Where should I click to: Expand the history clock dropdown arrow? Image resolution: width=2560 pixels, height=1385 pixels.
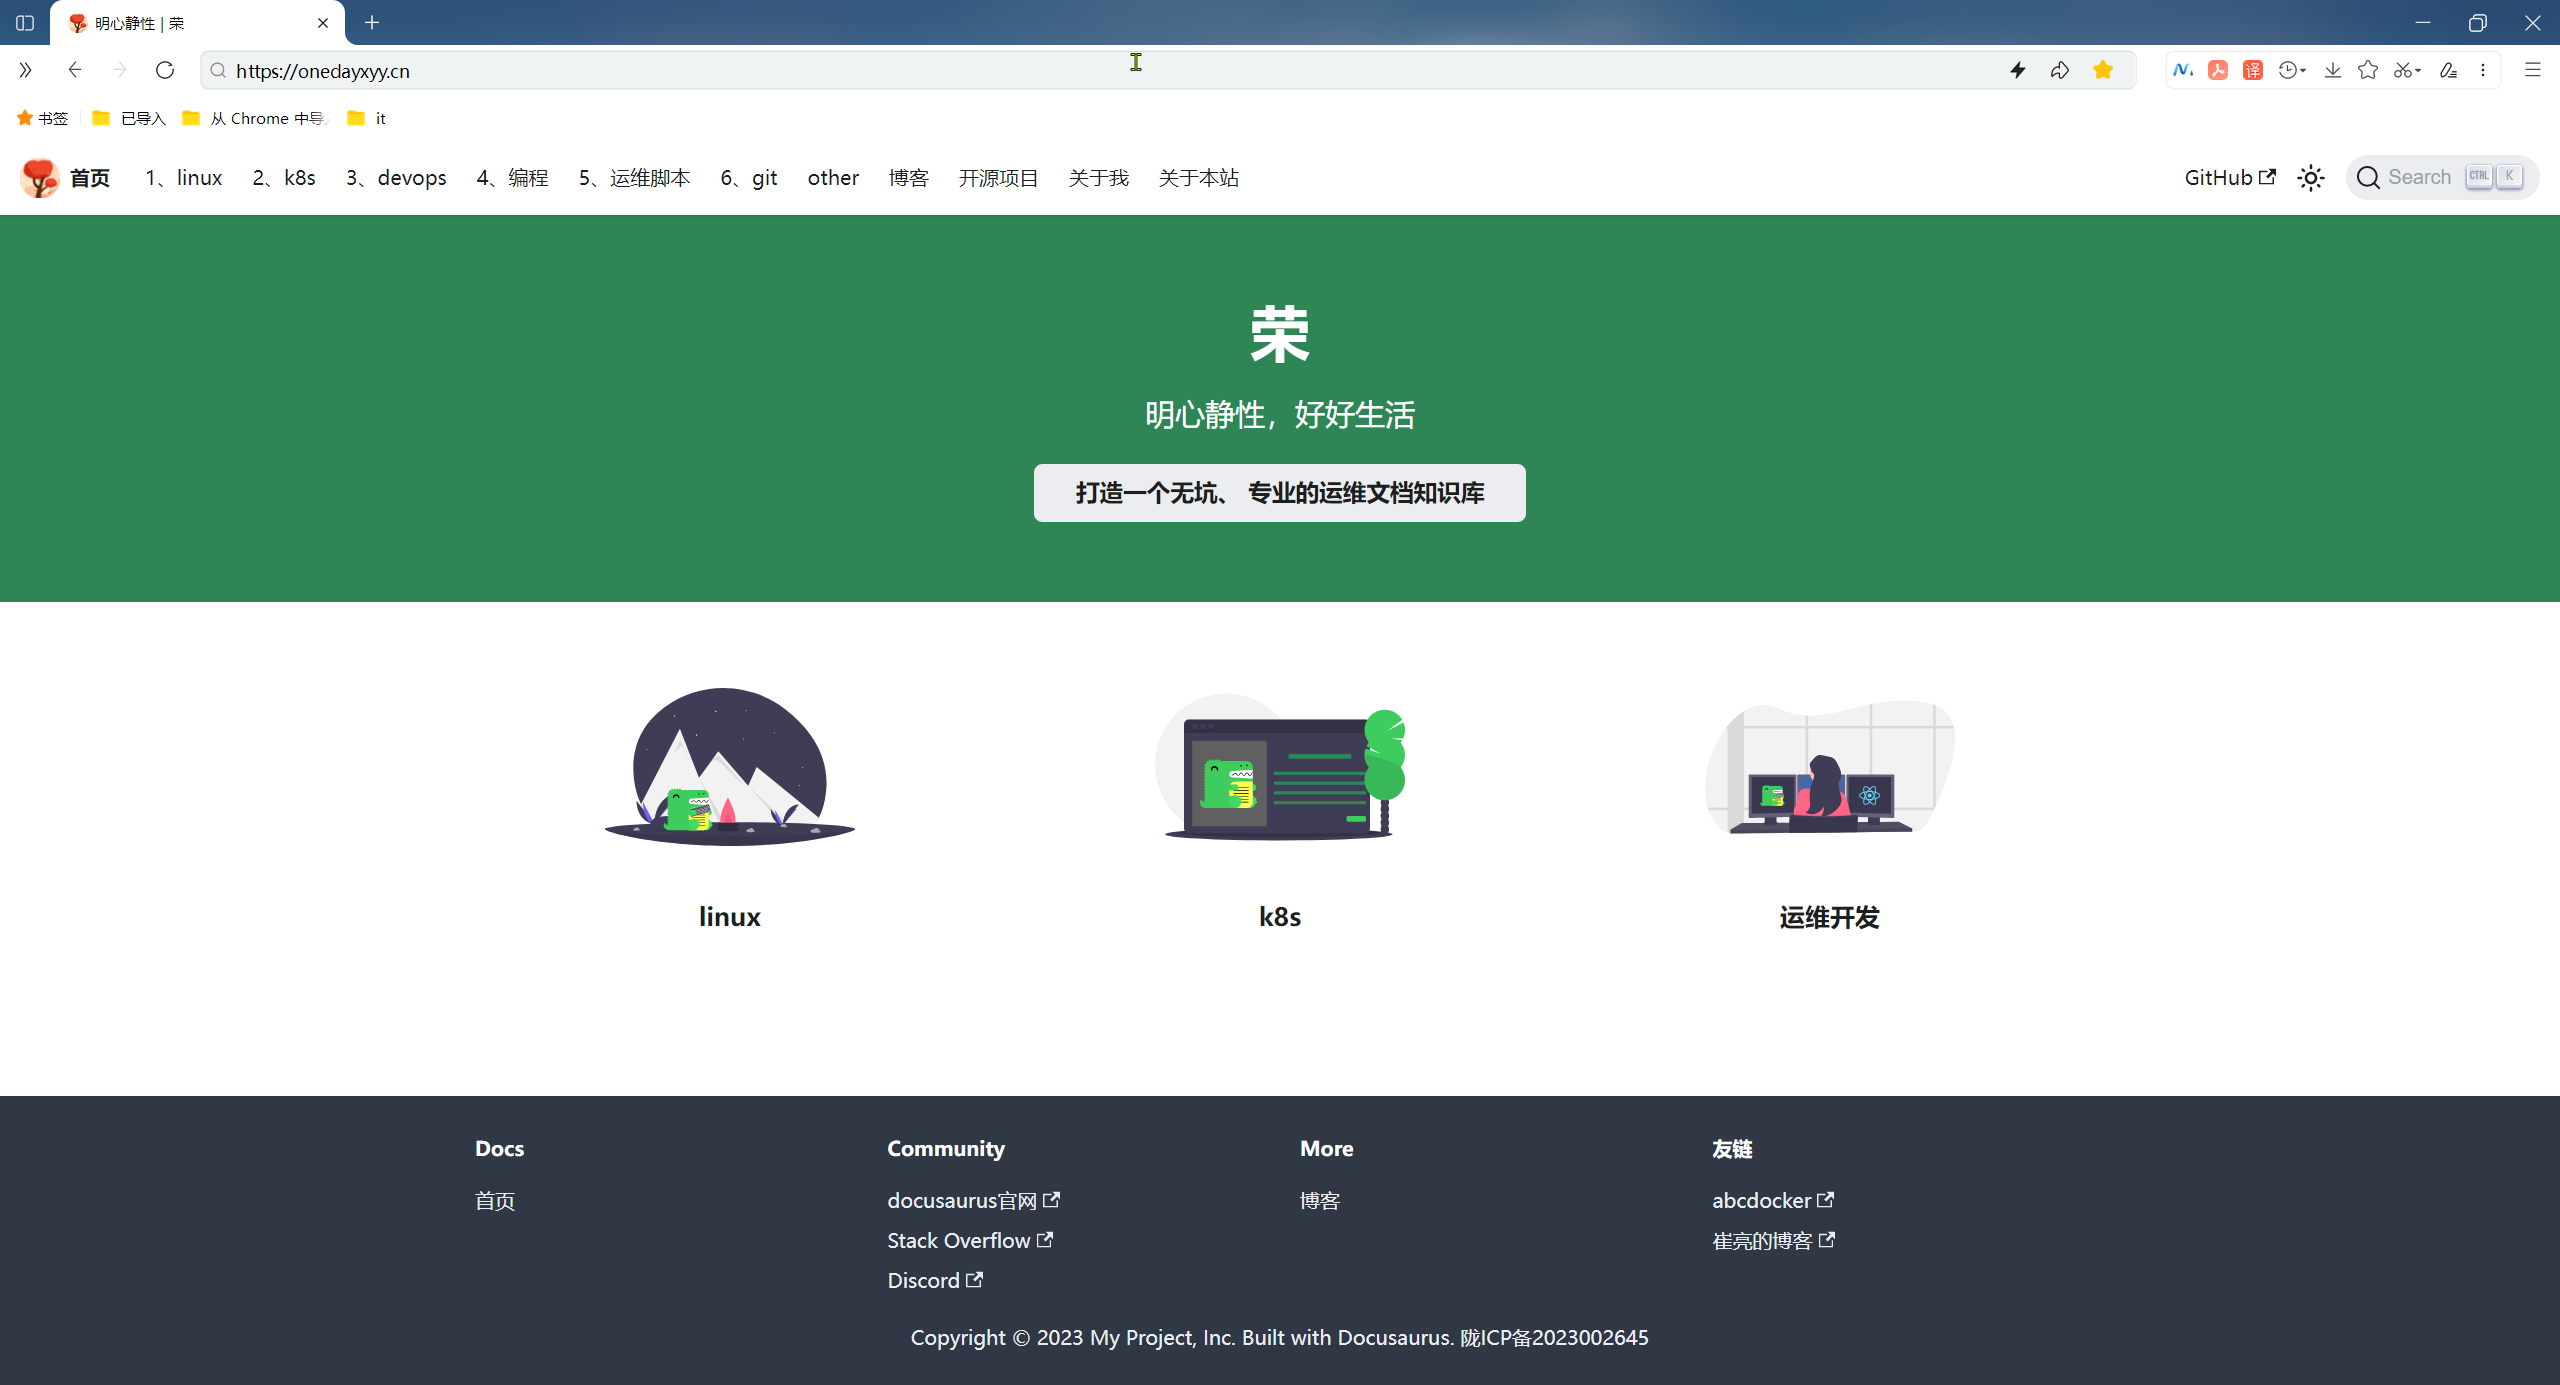pos(2303,70)
